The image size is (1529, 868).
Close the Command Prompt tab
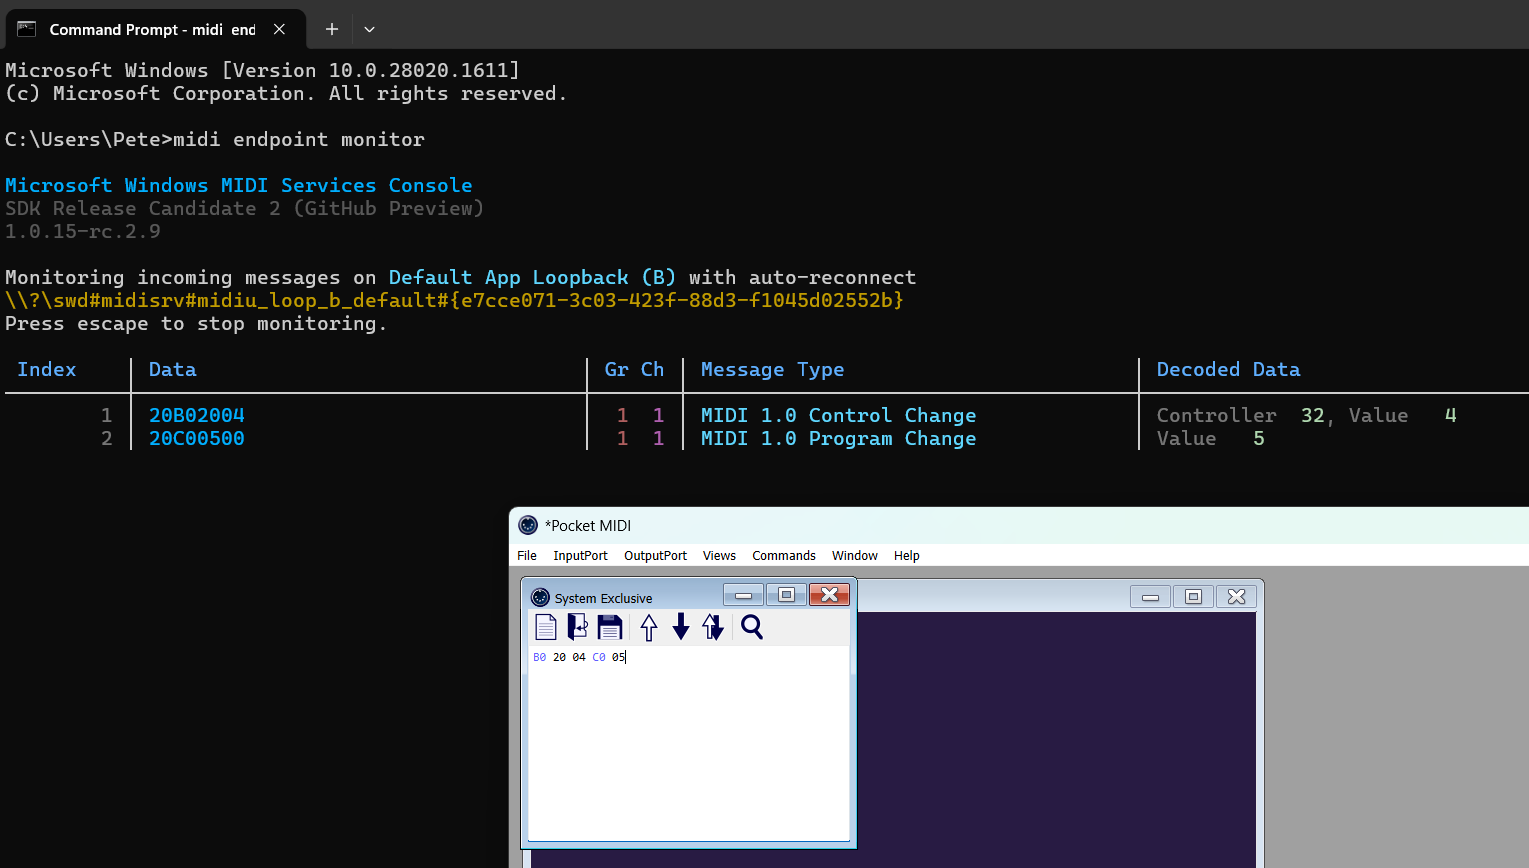click(x=279, y=29)
